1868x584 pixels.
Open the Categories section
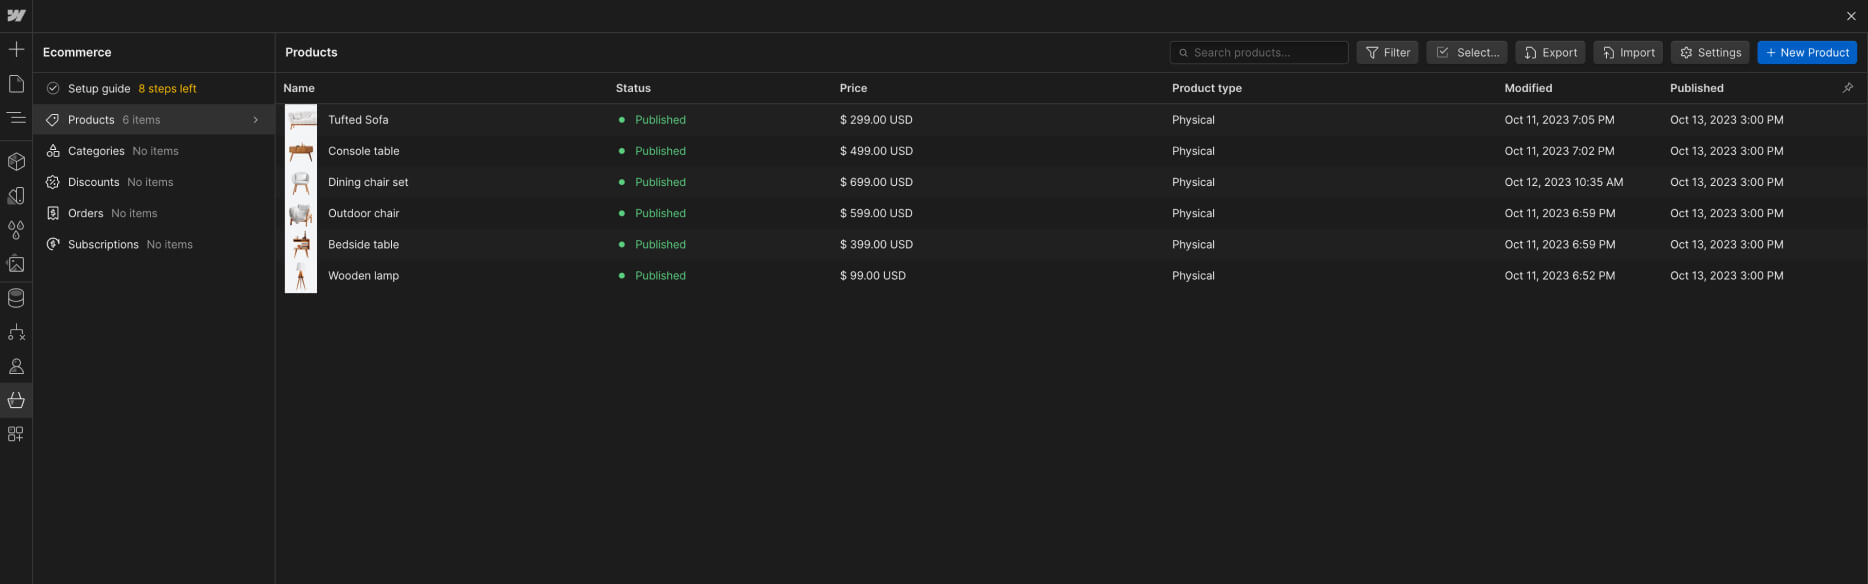(154, 151)
